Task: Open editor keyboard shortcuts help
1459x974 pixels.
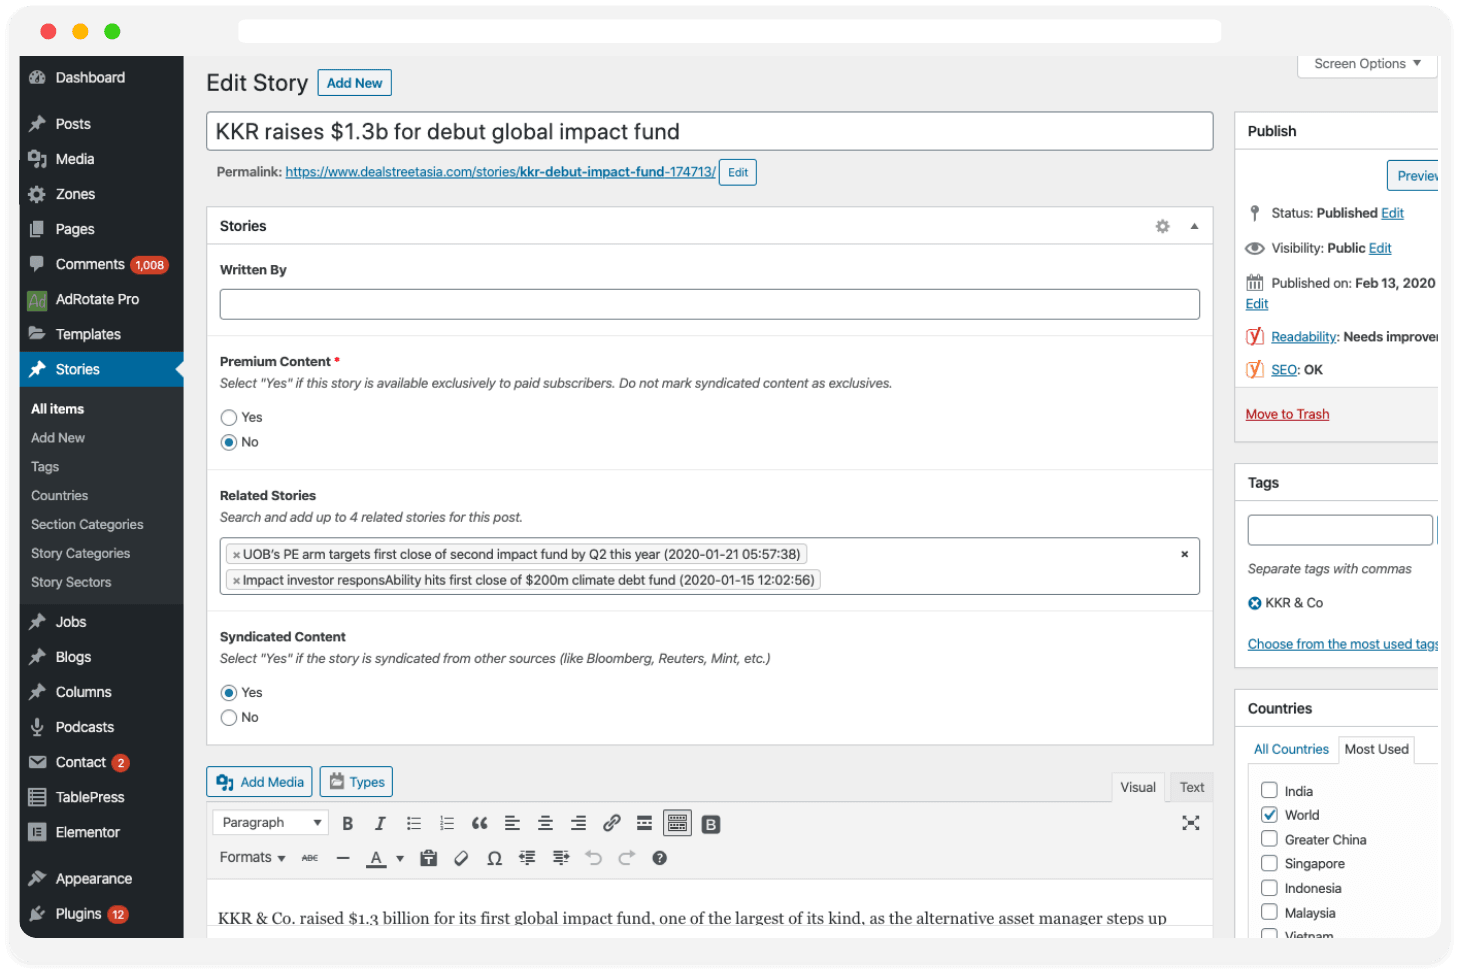Action: 659,858
